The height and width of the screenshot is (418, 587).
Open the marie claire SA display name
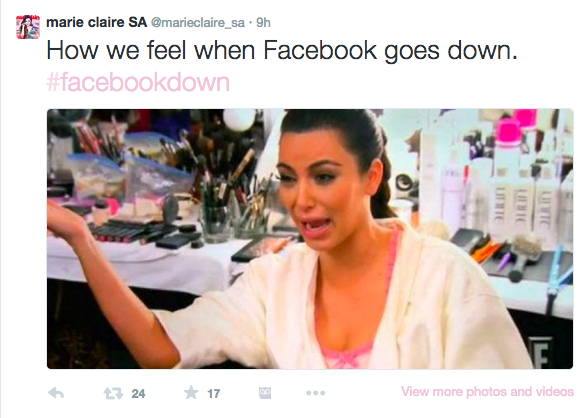(97, 22)
